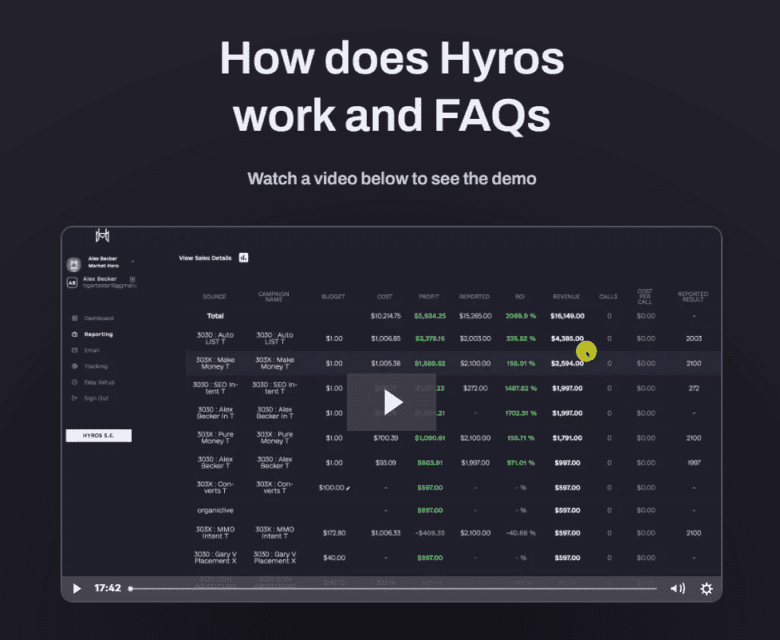
Task: Click the subtitle Watch a video below to see the demo
Action: click(x=392, y=179)
